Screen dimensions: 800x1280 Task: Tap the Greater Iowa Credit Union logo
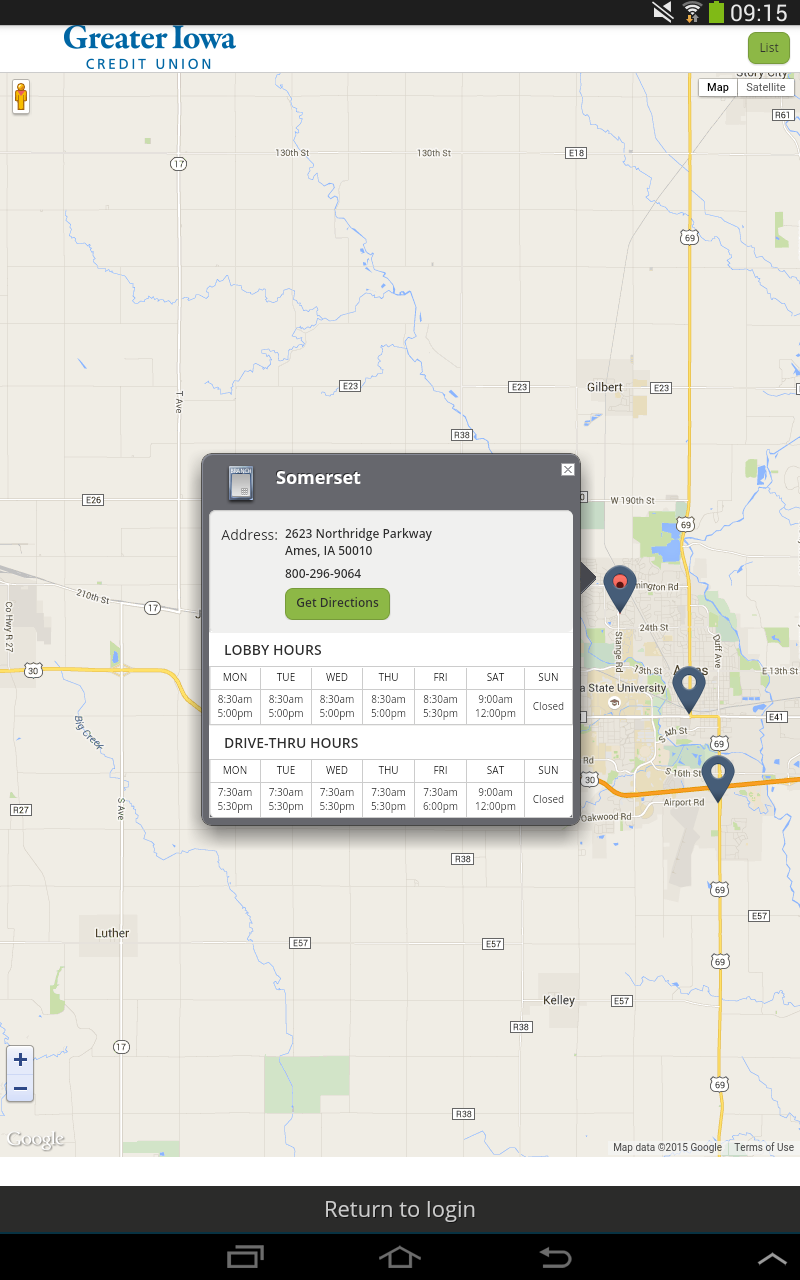pyautogui.click(x=149, y=48)
